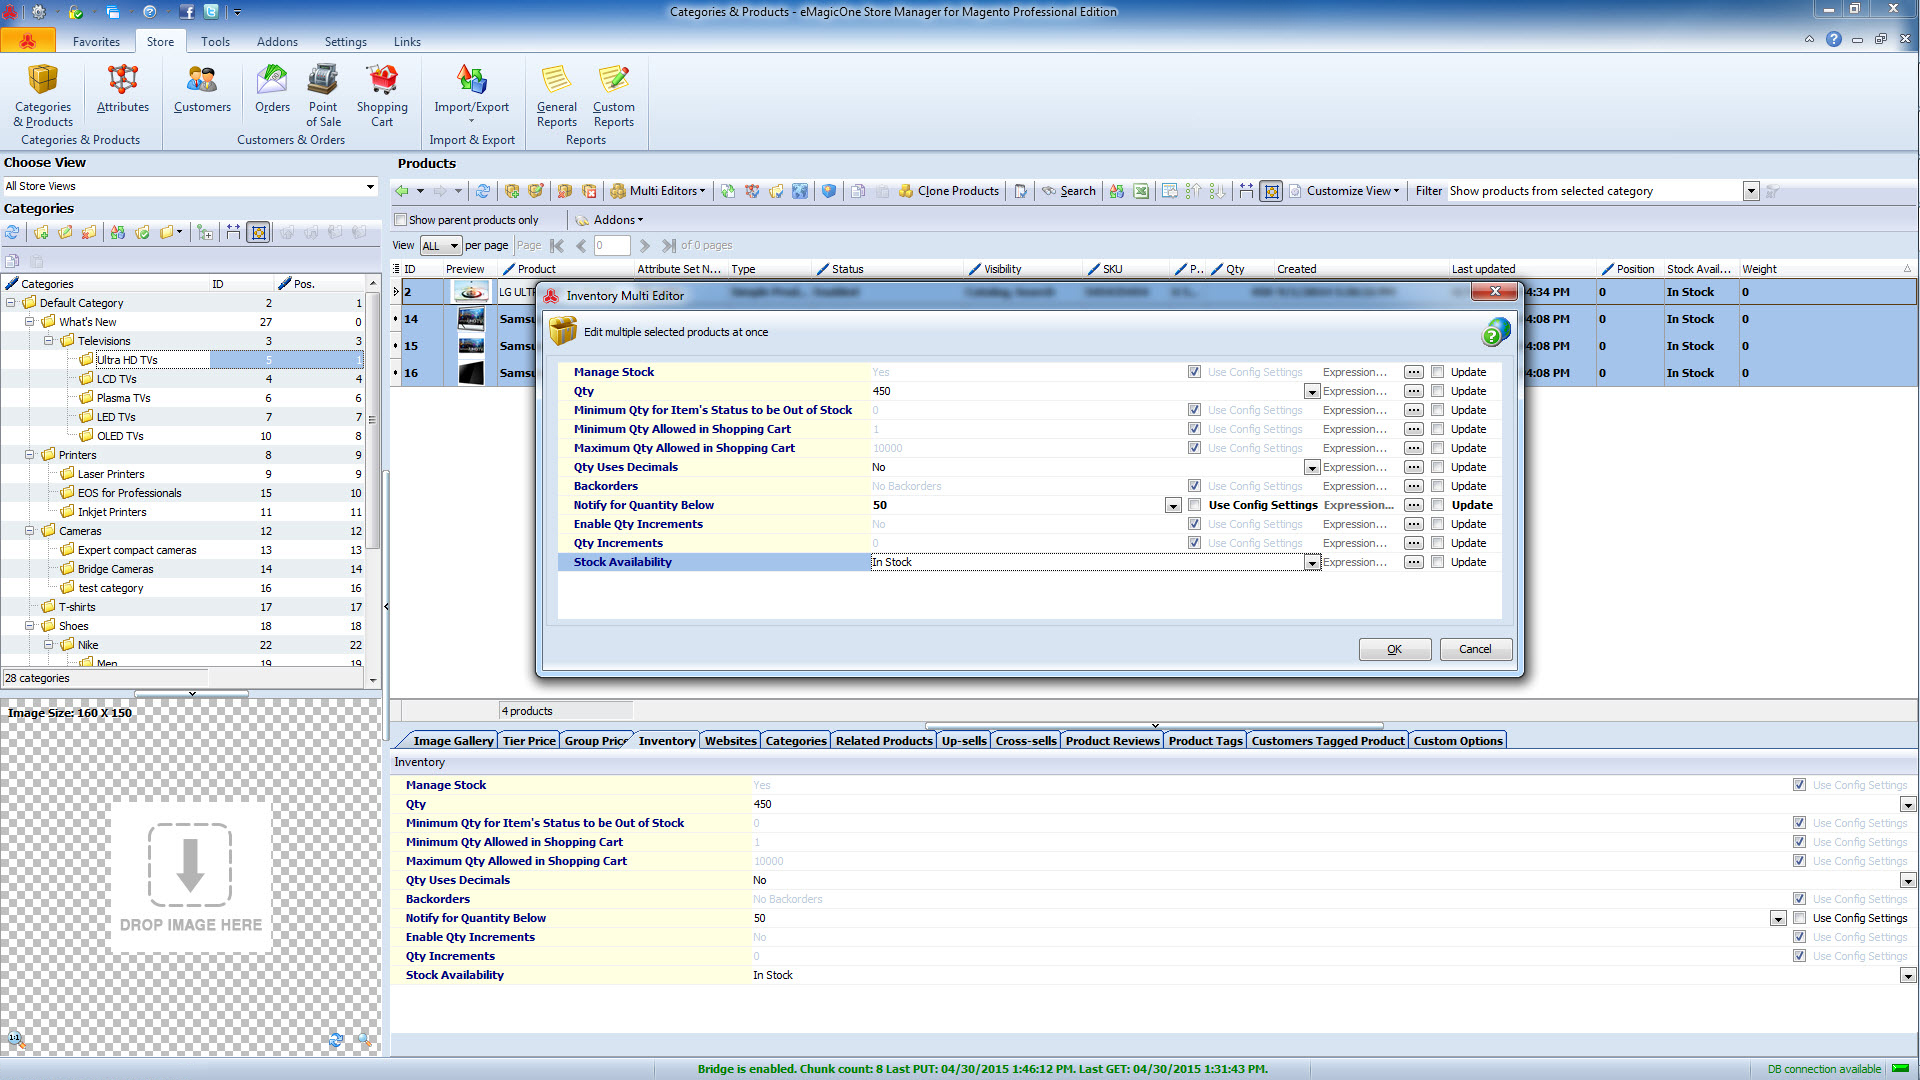Open the Point of Sale icon
1920x1080 pixels.
click(323, 95)
